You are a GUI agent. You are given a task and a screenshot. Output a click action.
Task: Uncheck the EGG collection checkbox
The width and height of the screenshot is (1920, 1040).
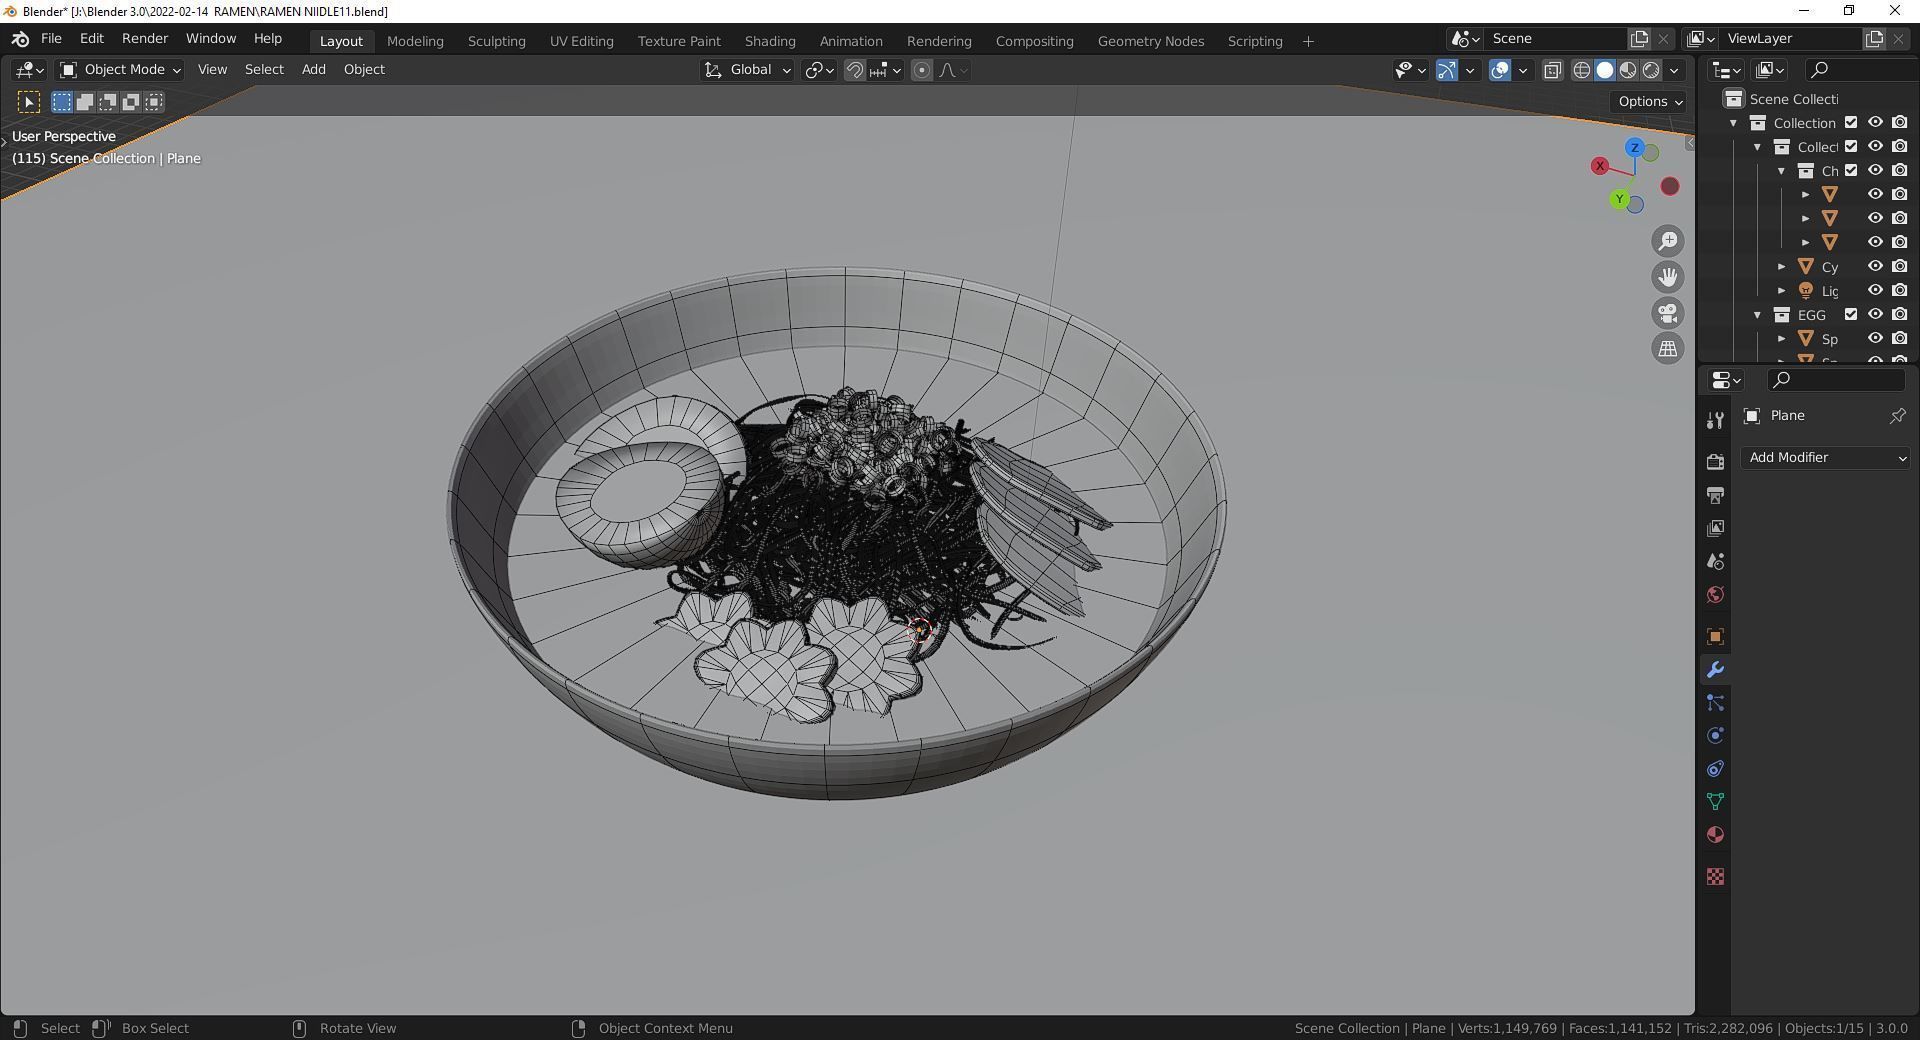click(1851, 315)
